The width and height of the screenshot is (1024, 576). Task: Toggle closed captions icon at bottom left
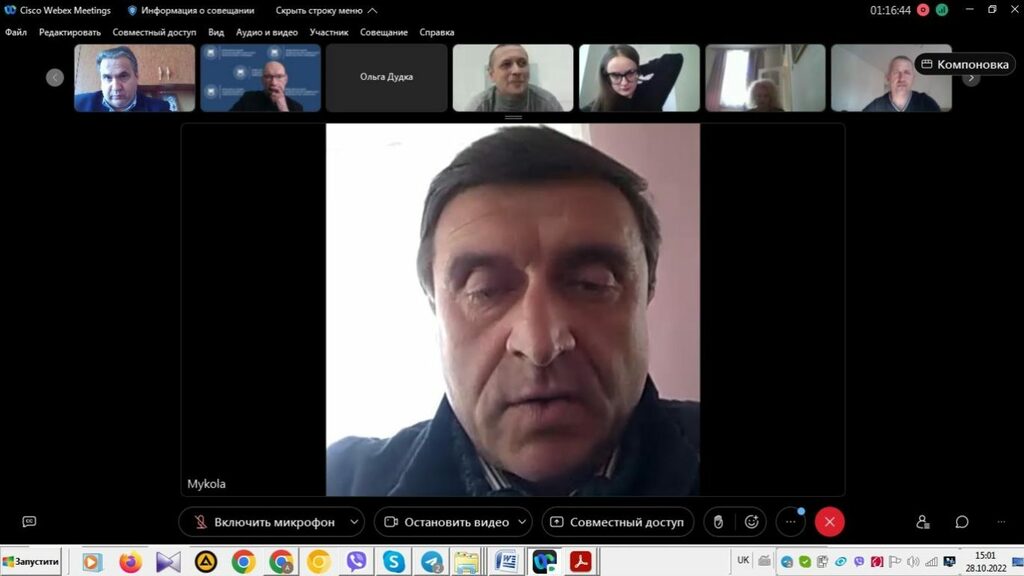29,522
